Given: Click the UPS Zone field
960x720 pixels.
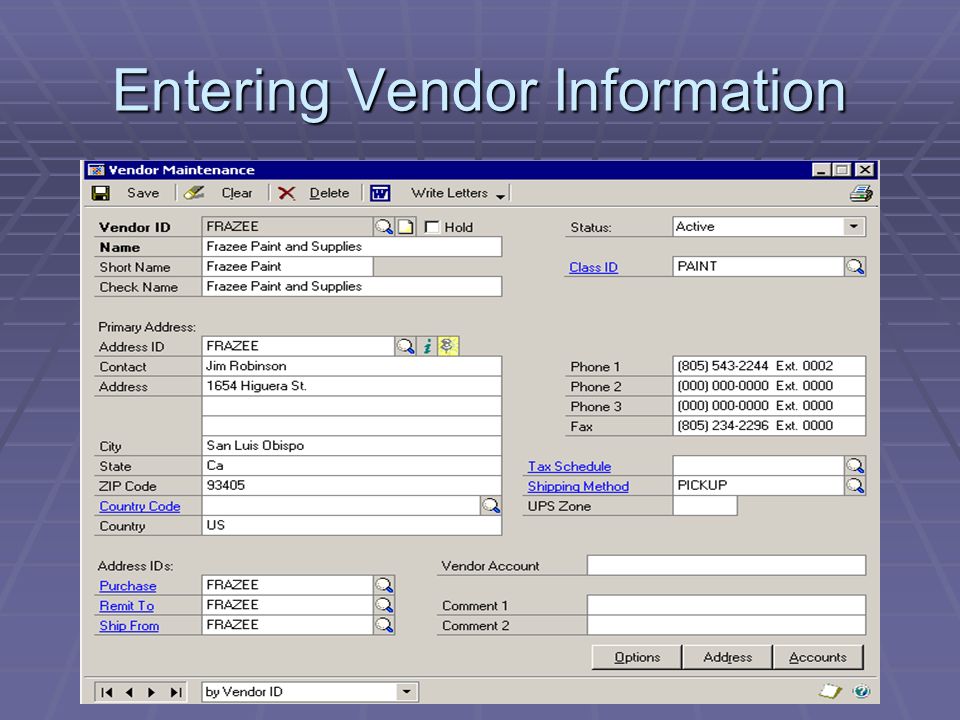Looking at the screenshot, I should [x=705, y=506].
